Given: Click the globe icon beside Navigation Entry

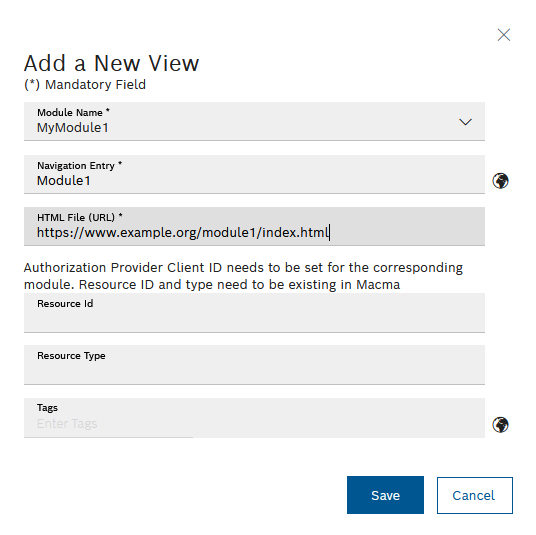Looking at the screenshot, I should 500,181.
